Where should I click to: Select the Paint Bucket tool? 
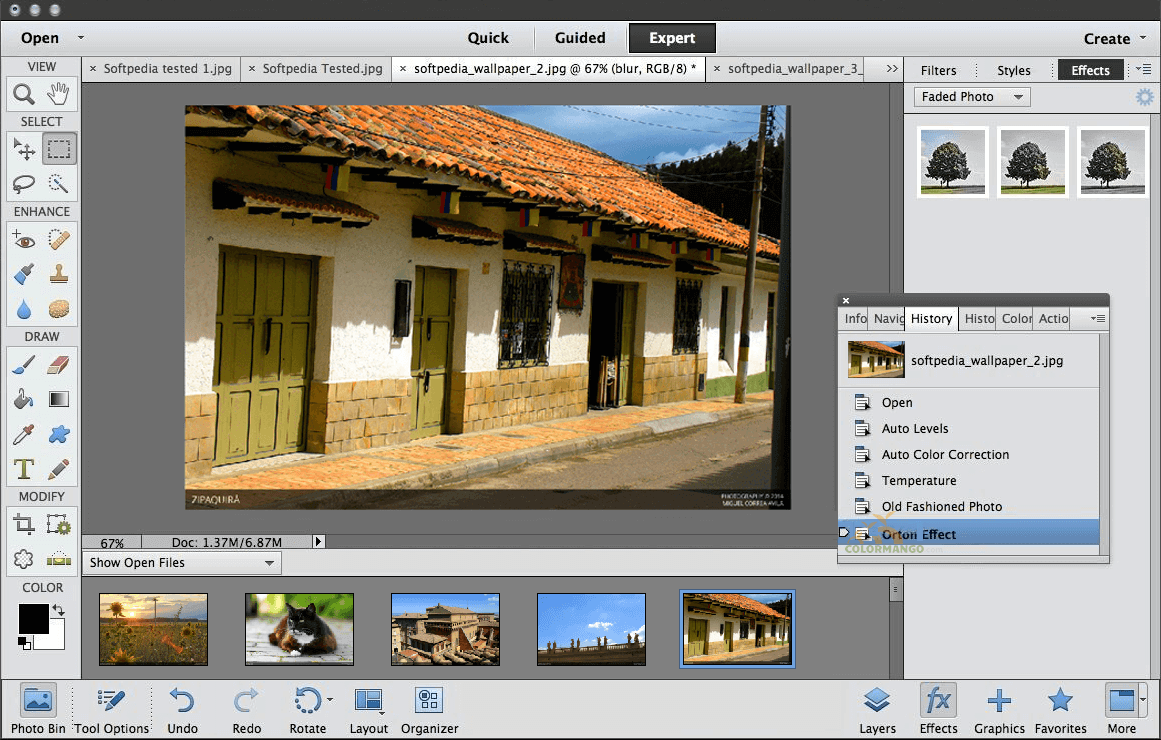tap(24, 400)
